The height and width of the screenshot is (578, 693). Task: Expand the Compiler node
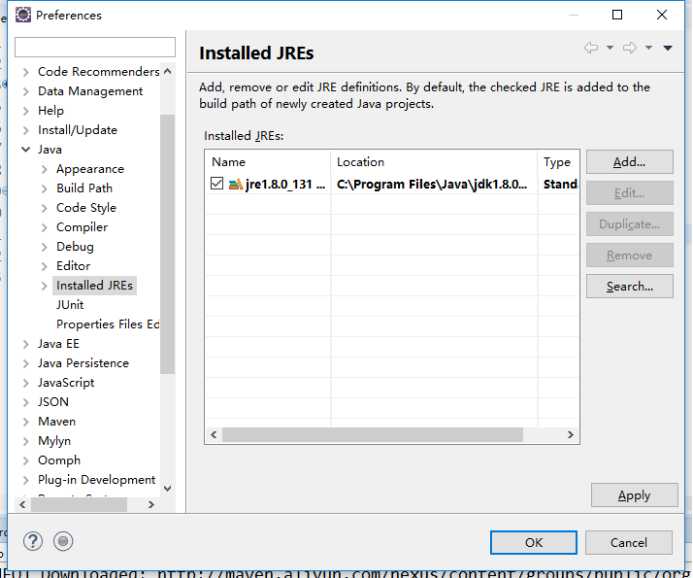[44, 227]
